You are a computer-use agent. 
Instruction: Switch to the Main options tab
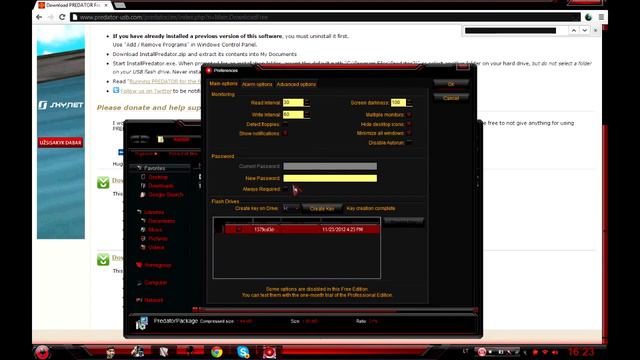(223, 84)
